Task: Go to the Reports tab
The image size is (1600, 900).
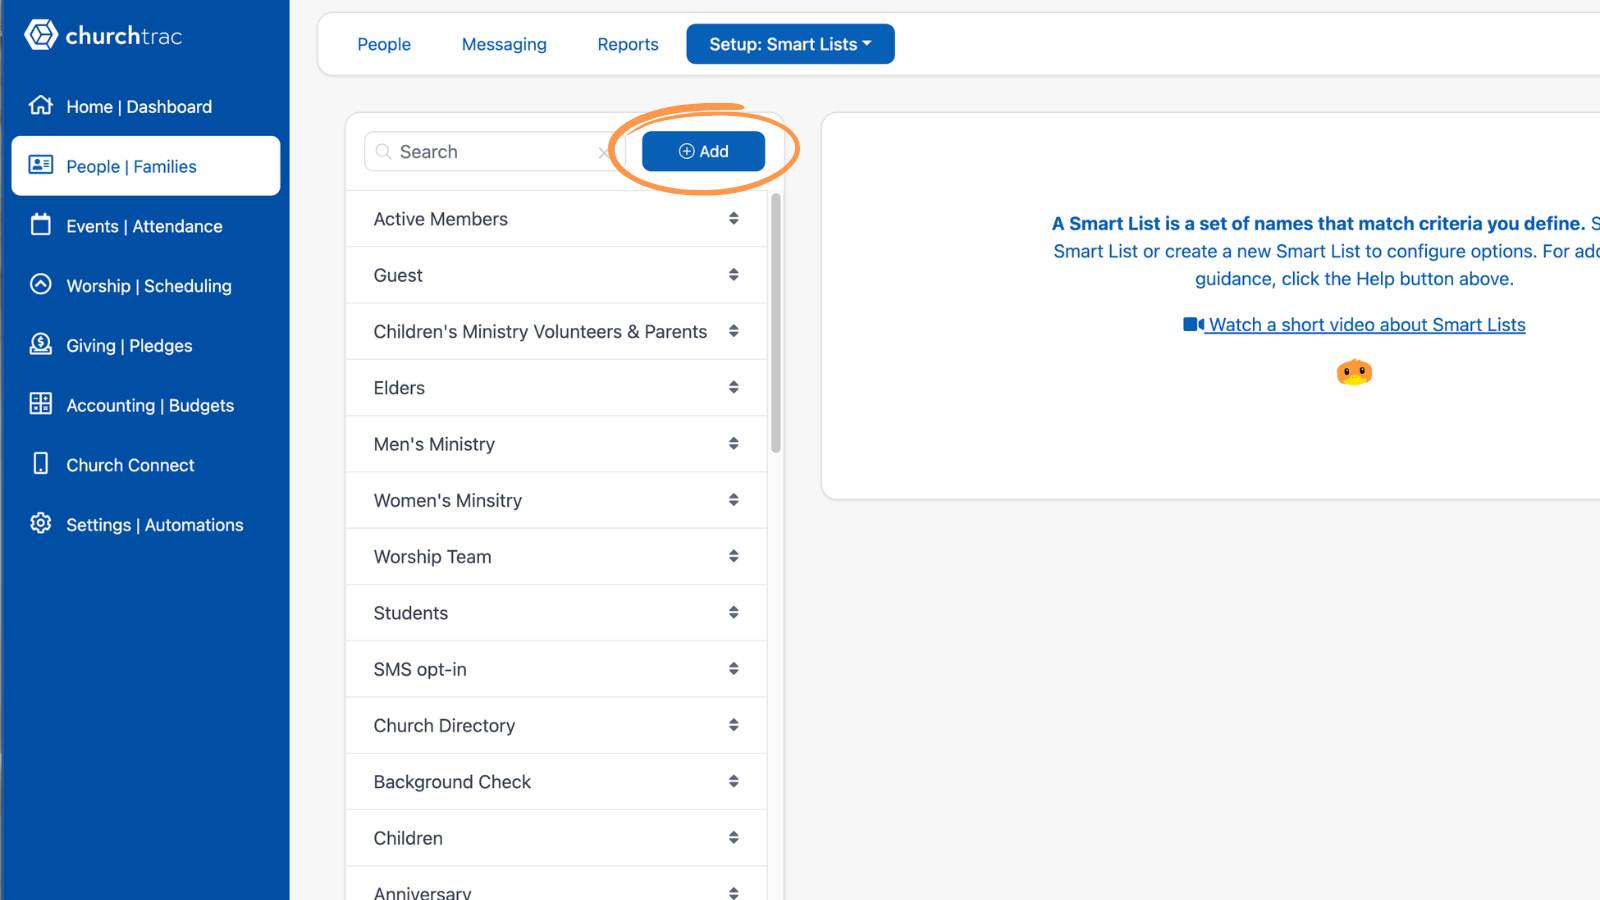Action: click(x=628, y=44)
